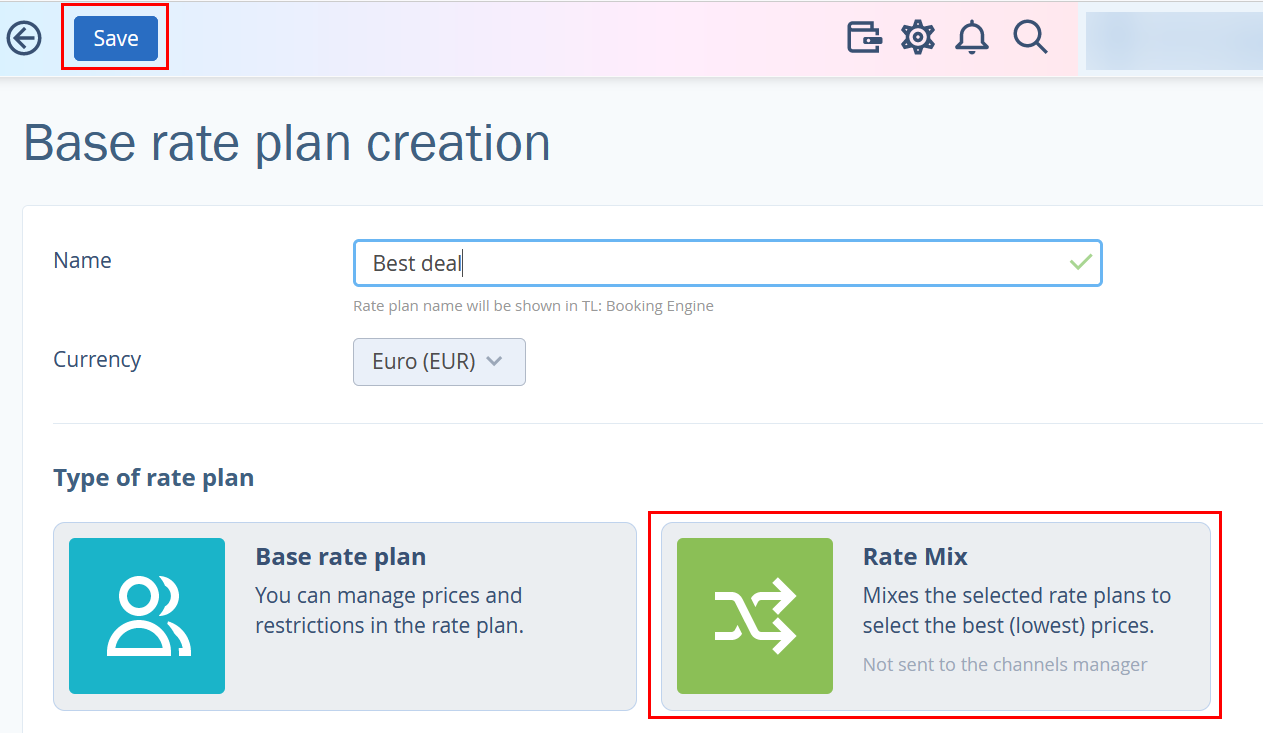The height and width of the screenshot is (733, 1263).
Task: Show notifications with the bell icon
Action: [972, 38]
